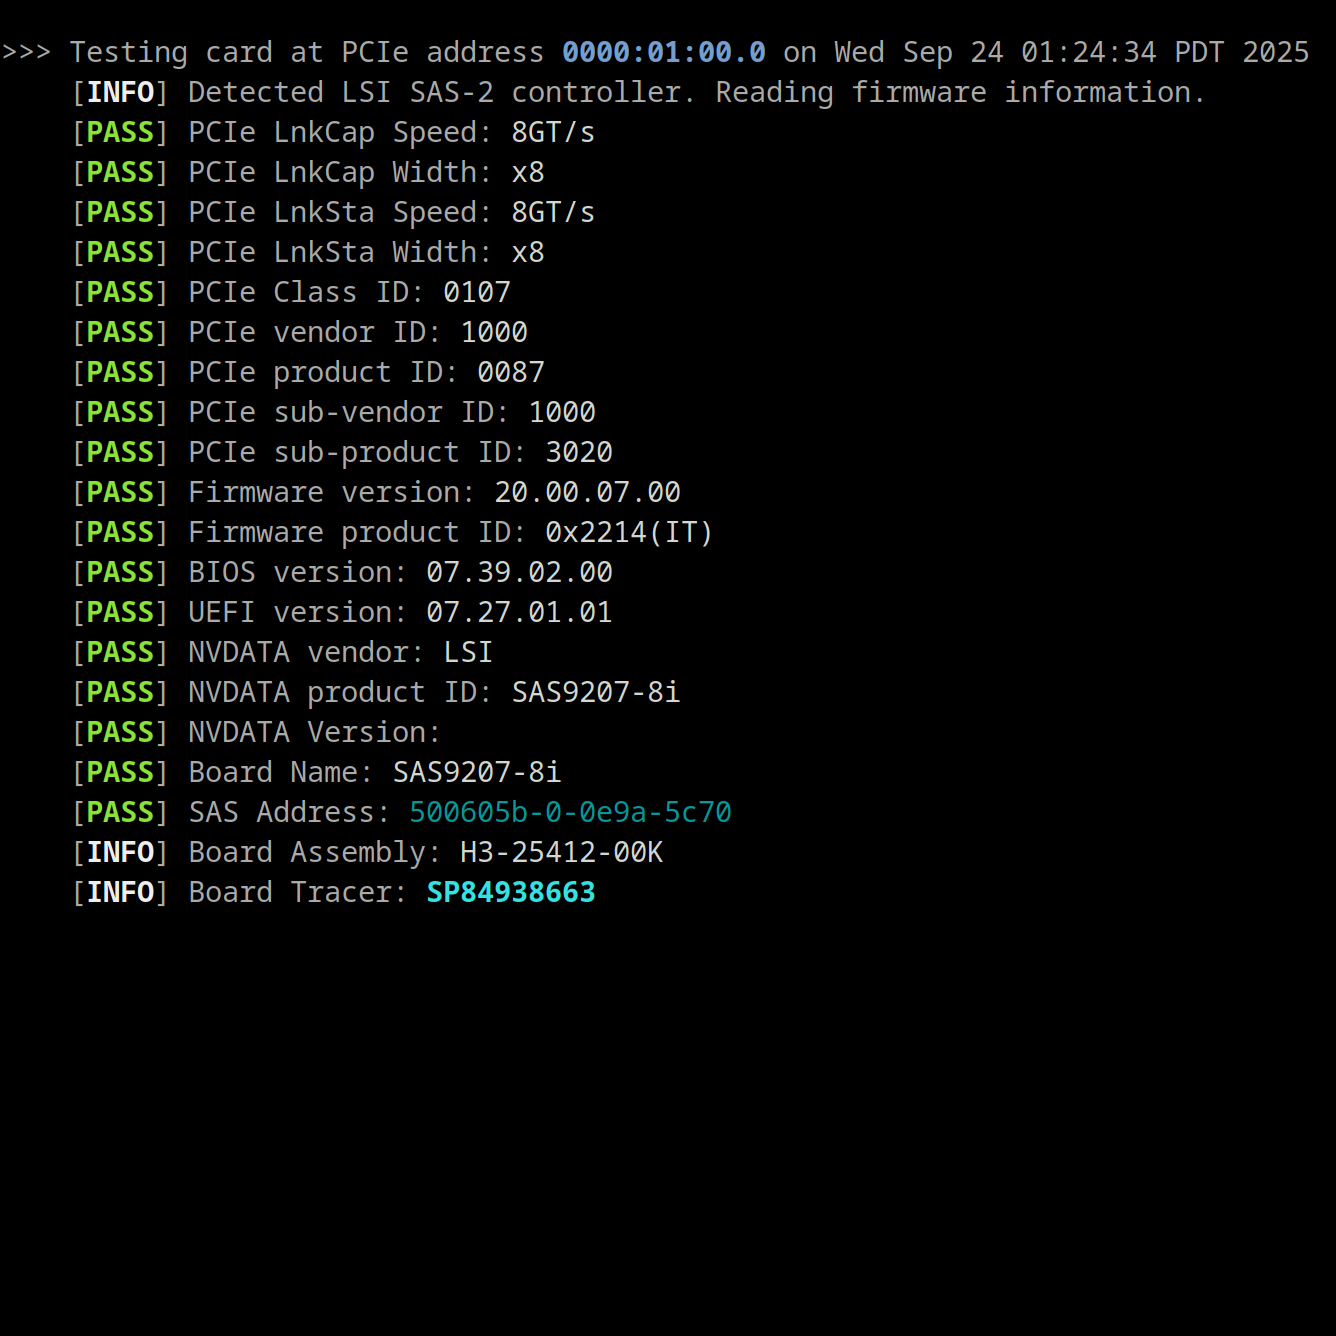This screenshot has height=1336, width=1336.
Task: Click the 'Detected LSI SAS-2 controller' line
Action: pyautogui.click(x=639, y=92)
